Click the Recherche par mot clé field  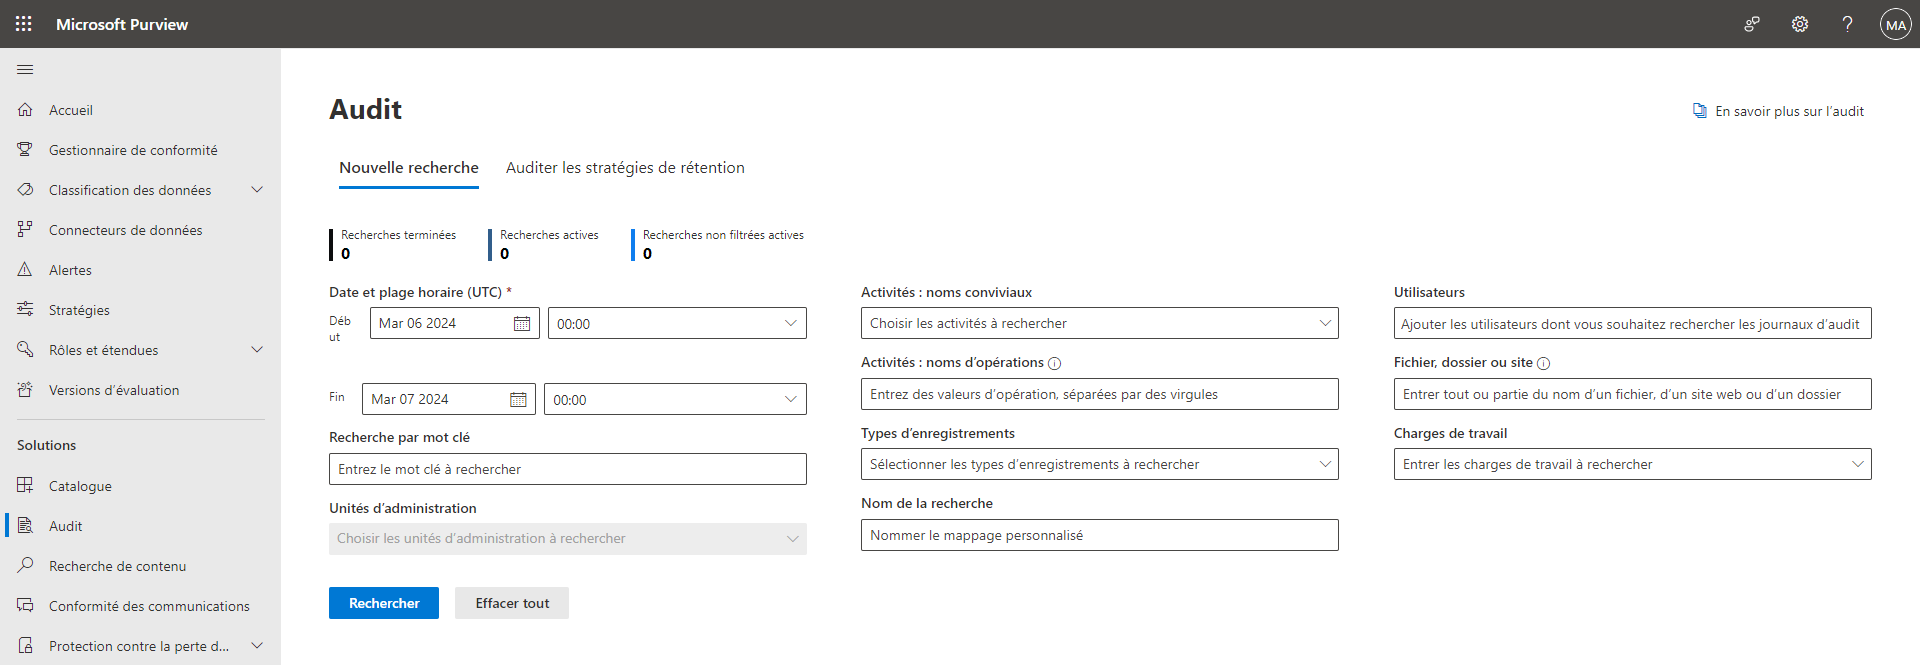click(567, 469)
